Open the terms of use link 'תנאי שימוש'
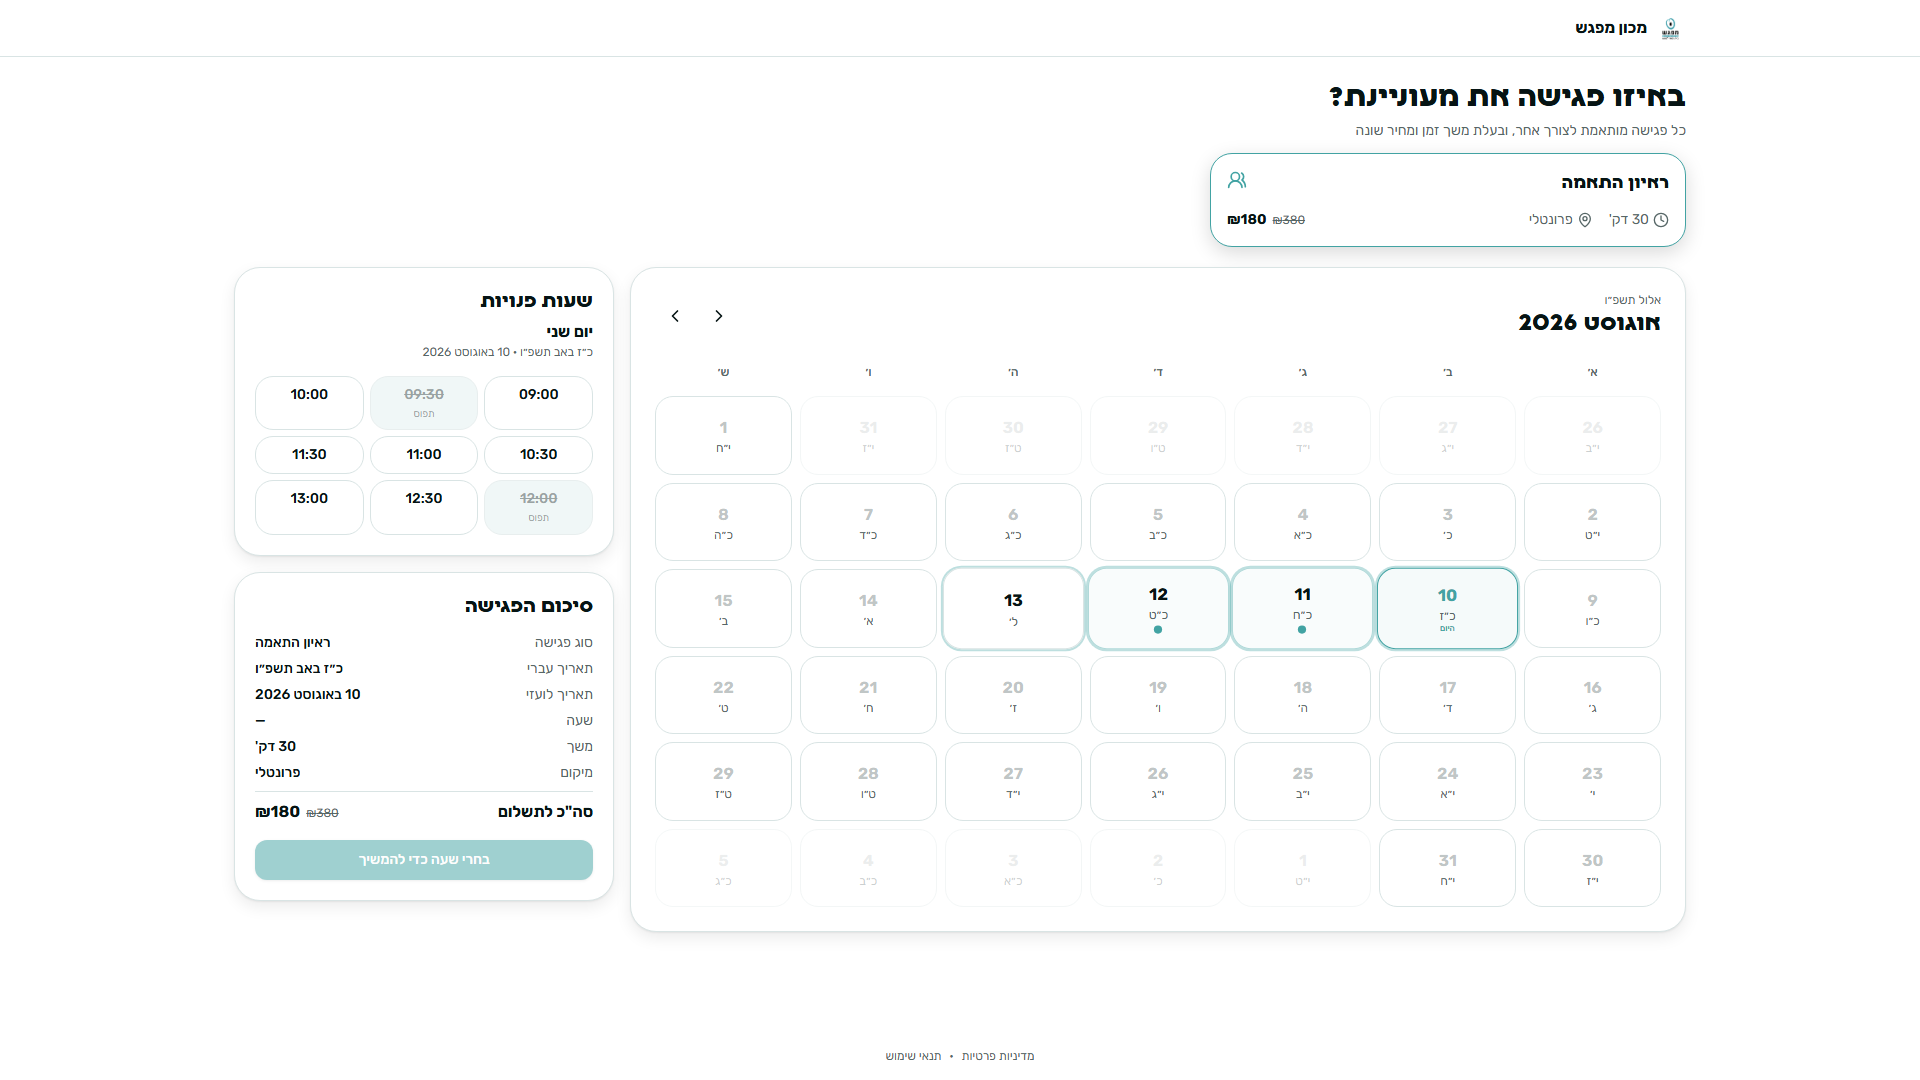Screen dimensions: 1920x1080 pyautogui.click(x=913, y=1056)
